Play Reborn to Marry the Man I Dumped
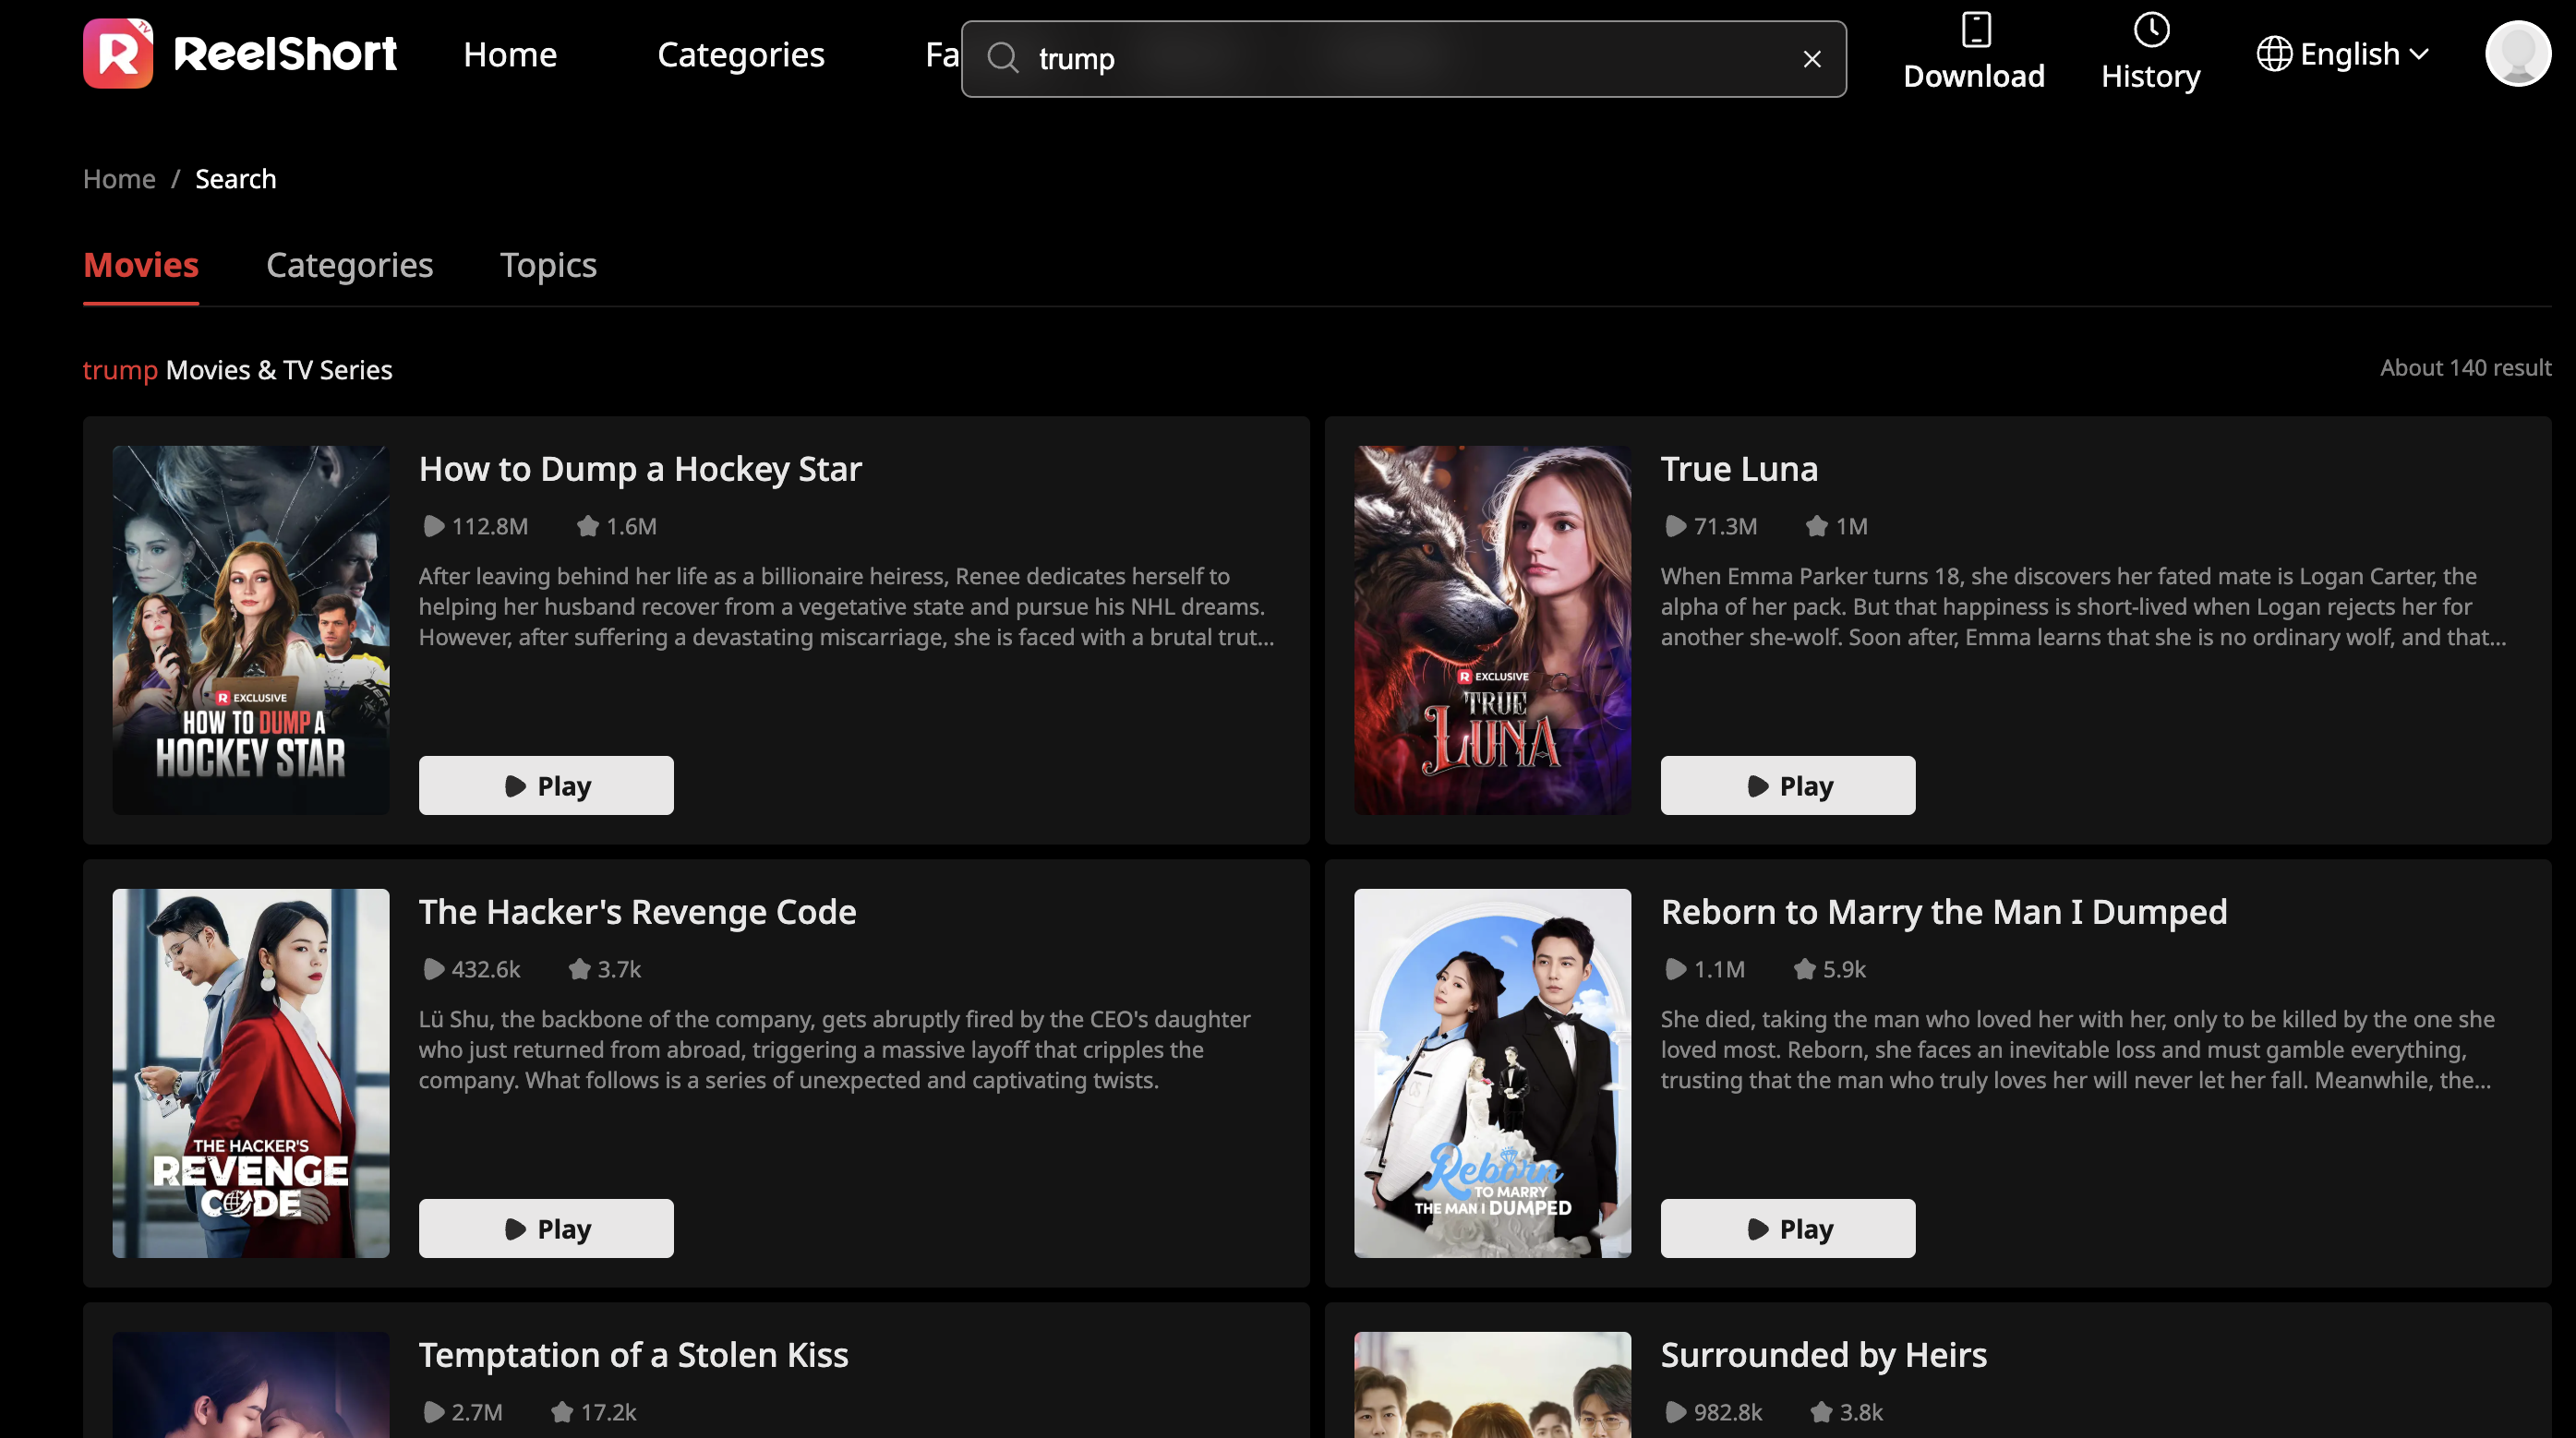 pos(1788,1228)
